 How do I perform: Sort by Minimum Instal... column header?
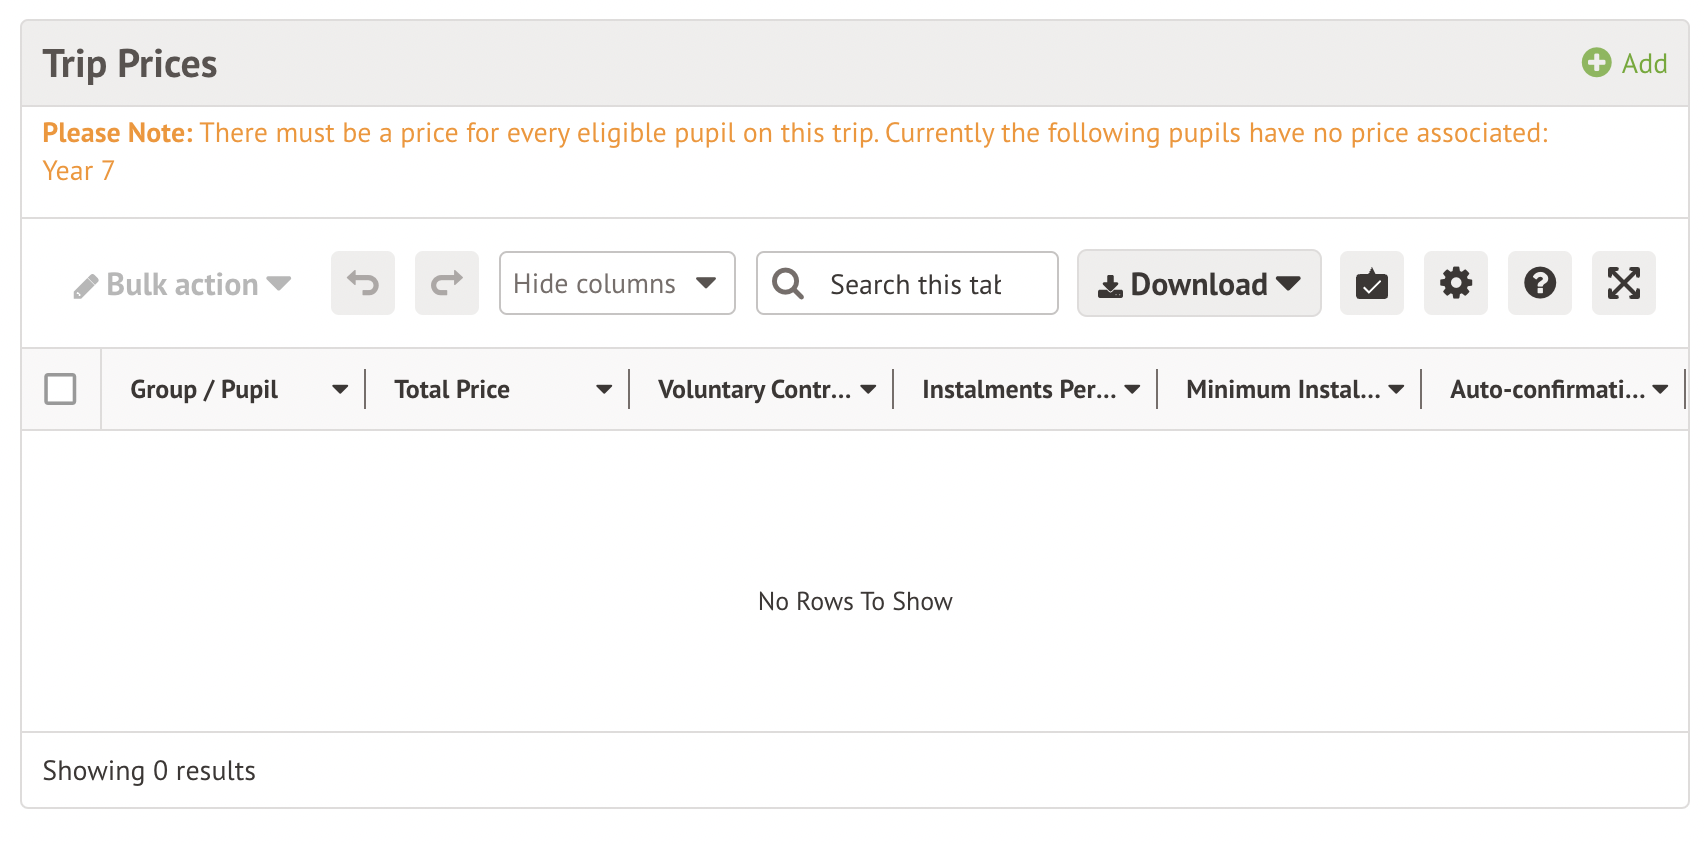(1282, 390)
